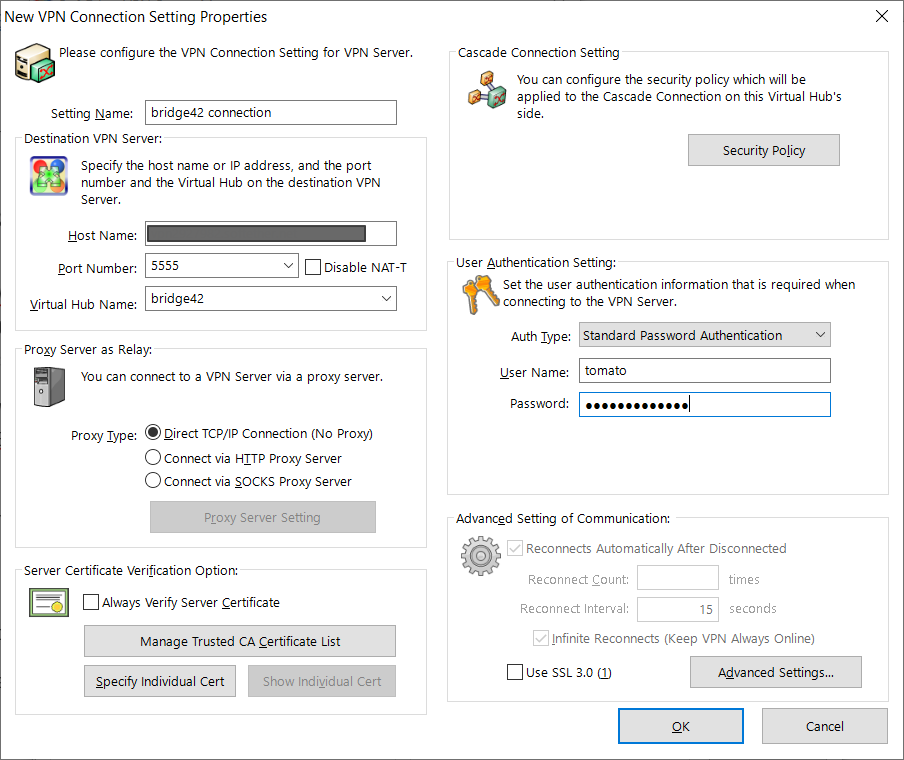Expand the Virtual Hub Name dropdown
This screenshot has width=904, height=760.
385,298
